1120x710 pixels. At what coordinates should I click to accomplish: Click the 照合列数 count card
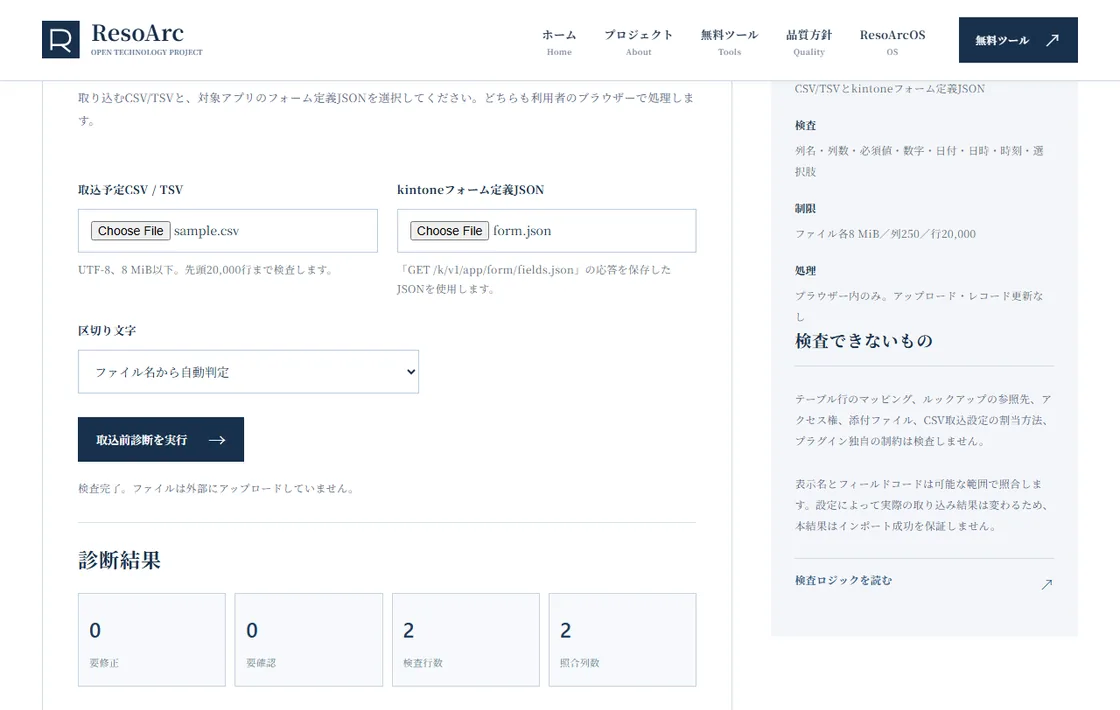point(622,640)
